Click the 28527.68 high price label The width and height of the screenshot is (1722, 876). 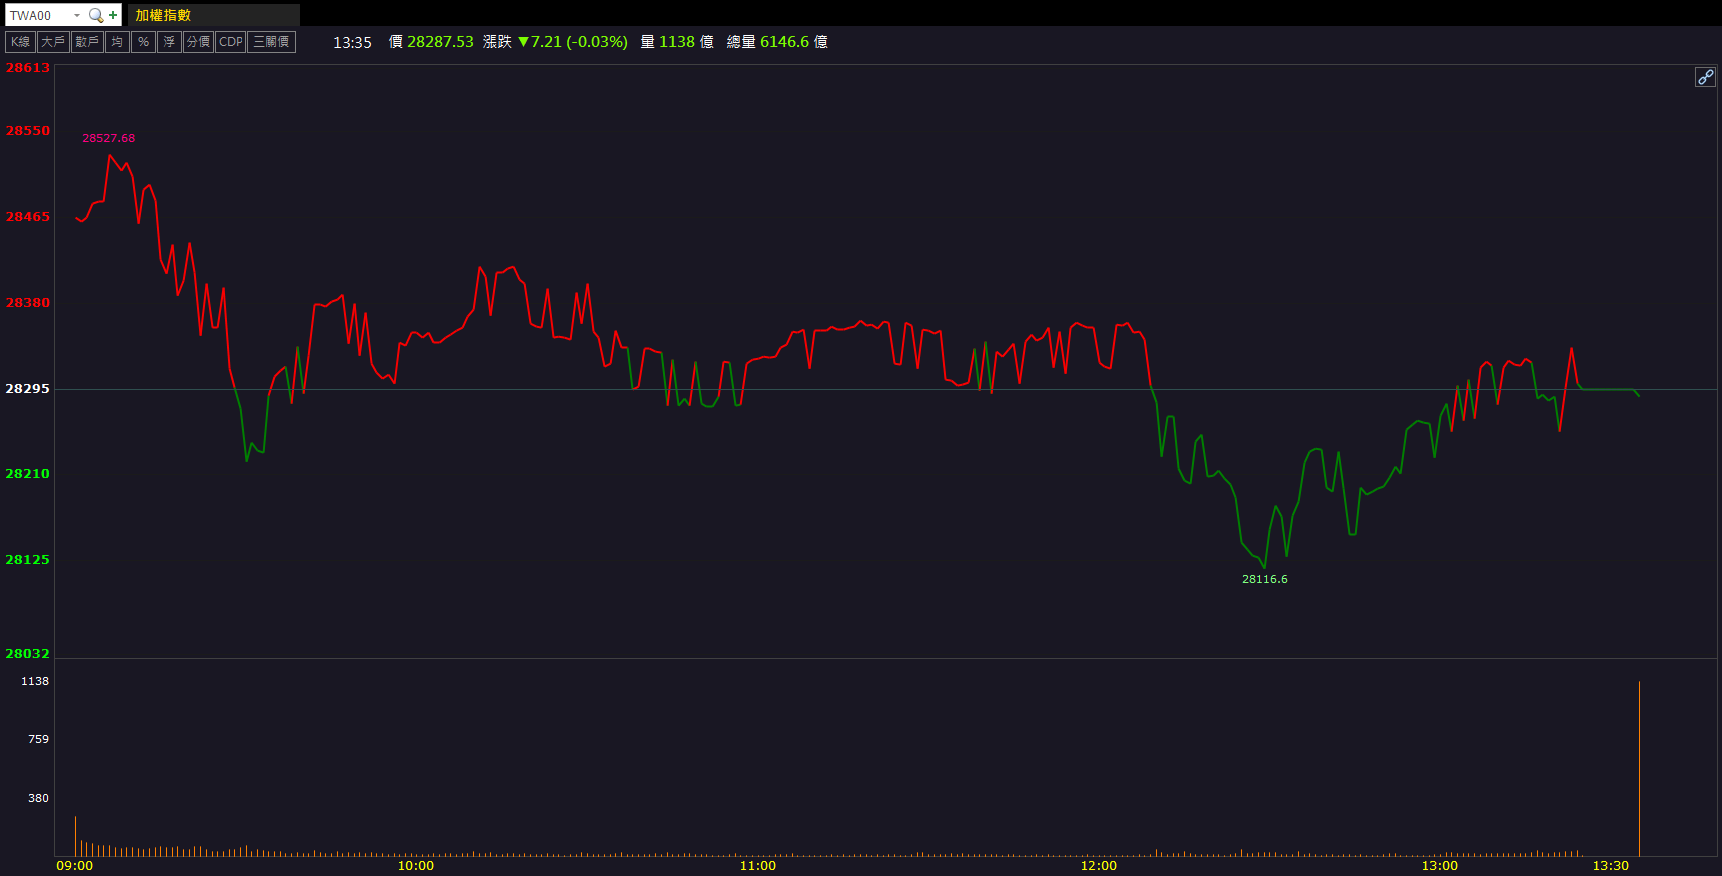pyautogui.click(x=108, y=138)
